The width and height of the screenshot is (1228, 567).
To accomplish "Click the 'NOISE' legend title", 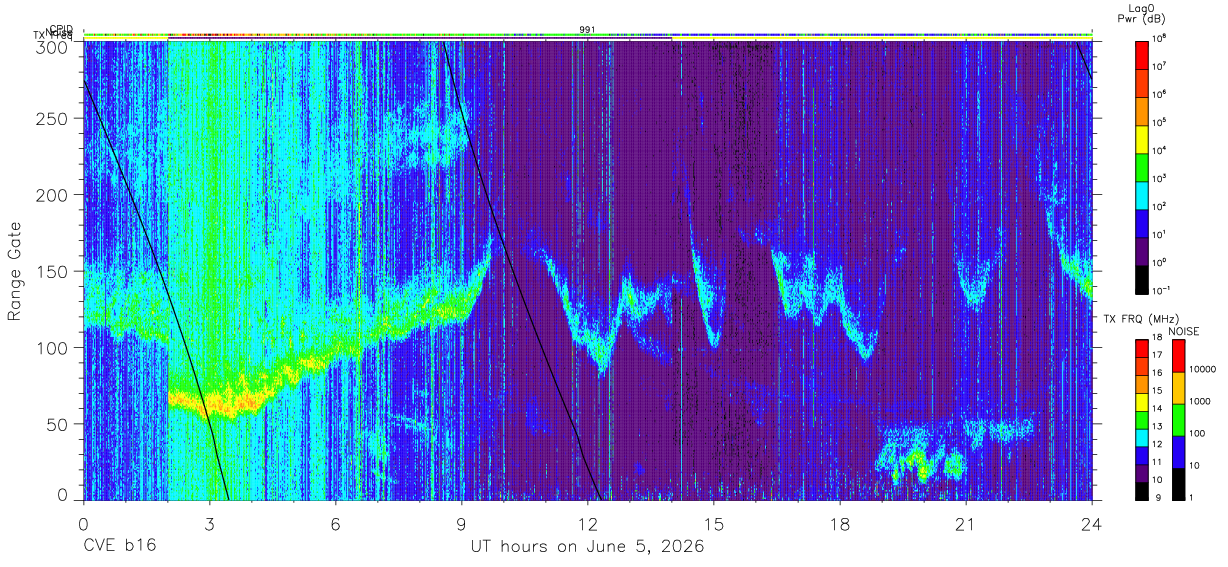I will tap(1183, 331).
